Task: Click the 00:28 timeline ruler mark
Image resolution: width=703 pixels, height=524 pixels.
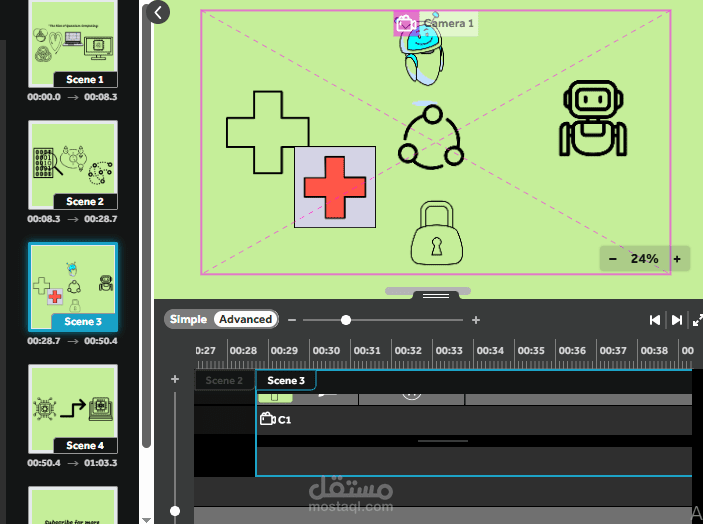Action: tap(243, 351)
